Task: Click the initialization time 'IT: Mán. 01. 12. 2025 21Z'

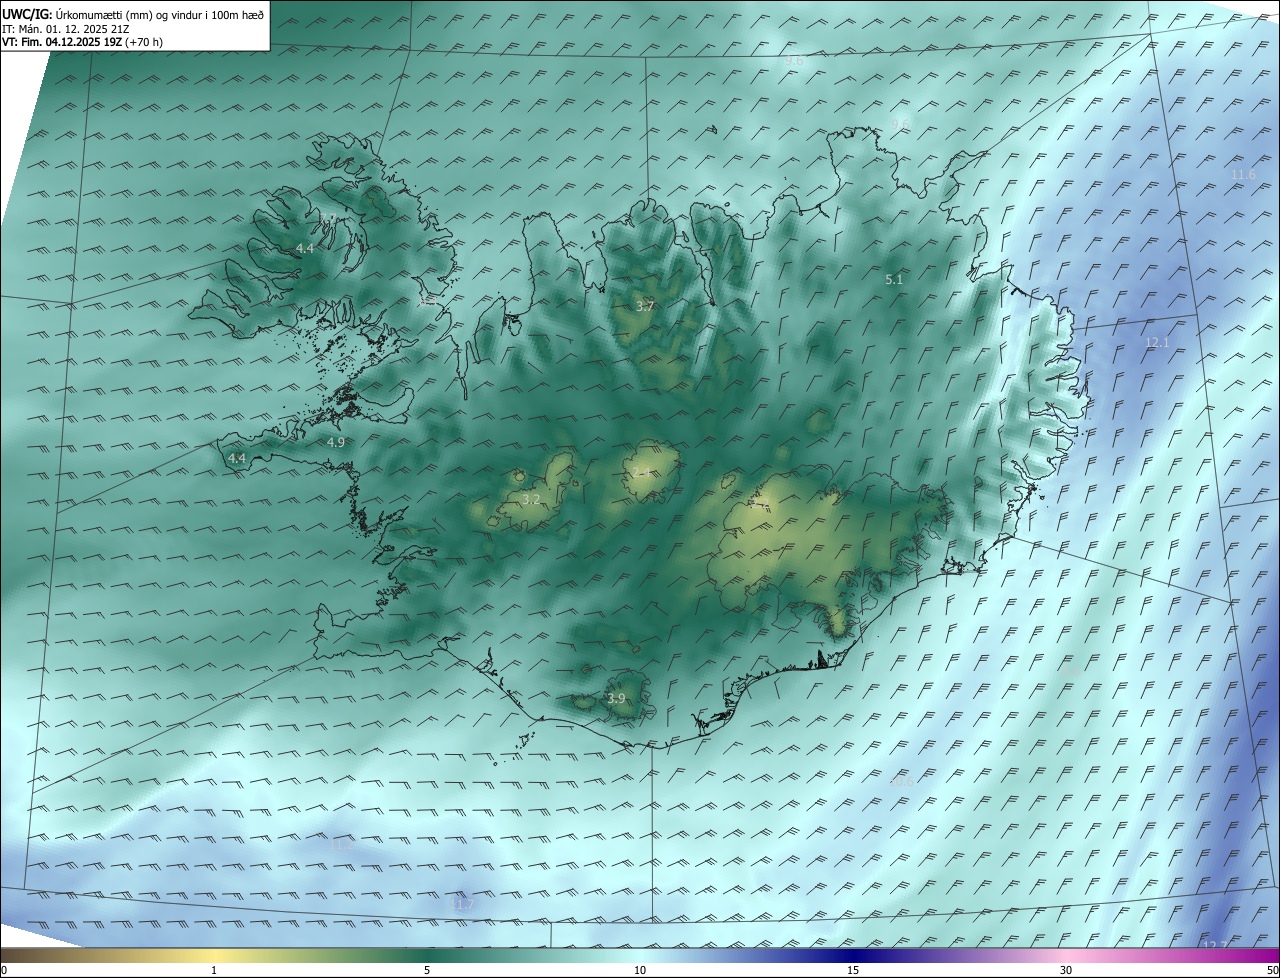Action: pos(66,29)
